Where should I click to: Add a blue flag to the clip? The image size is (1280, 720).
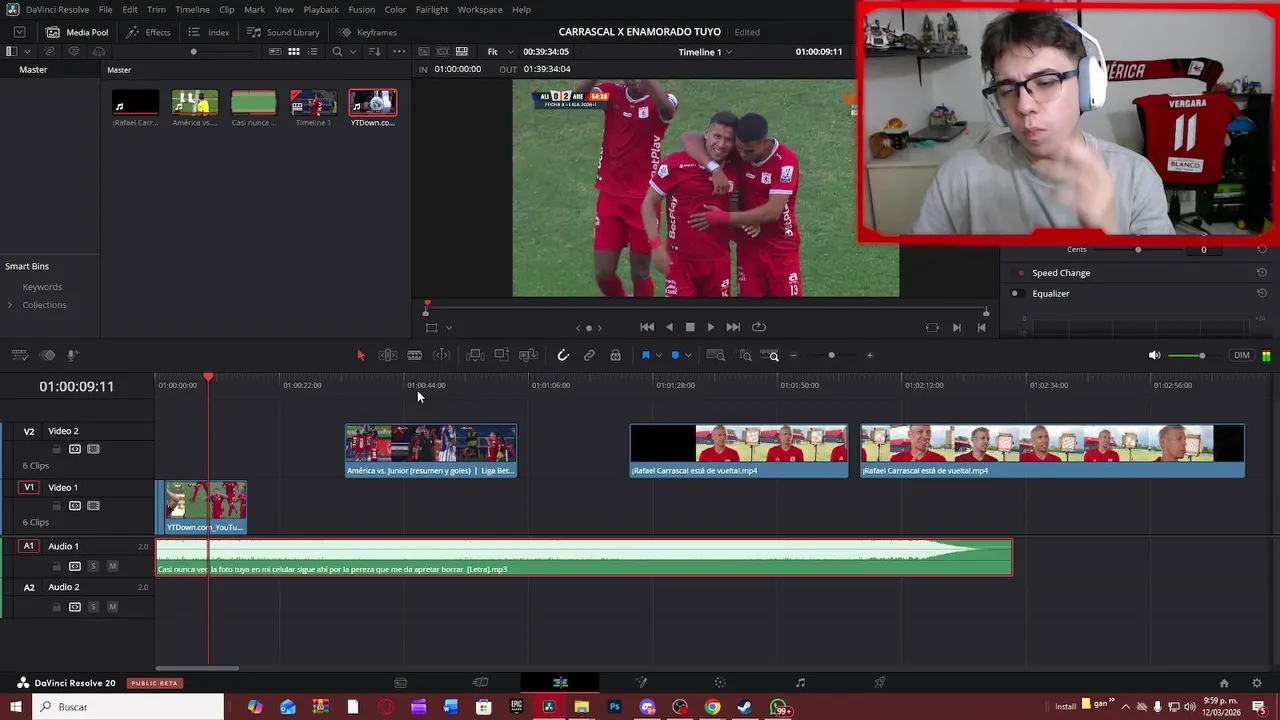[646, 355]
